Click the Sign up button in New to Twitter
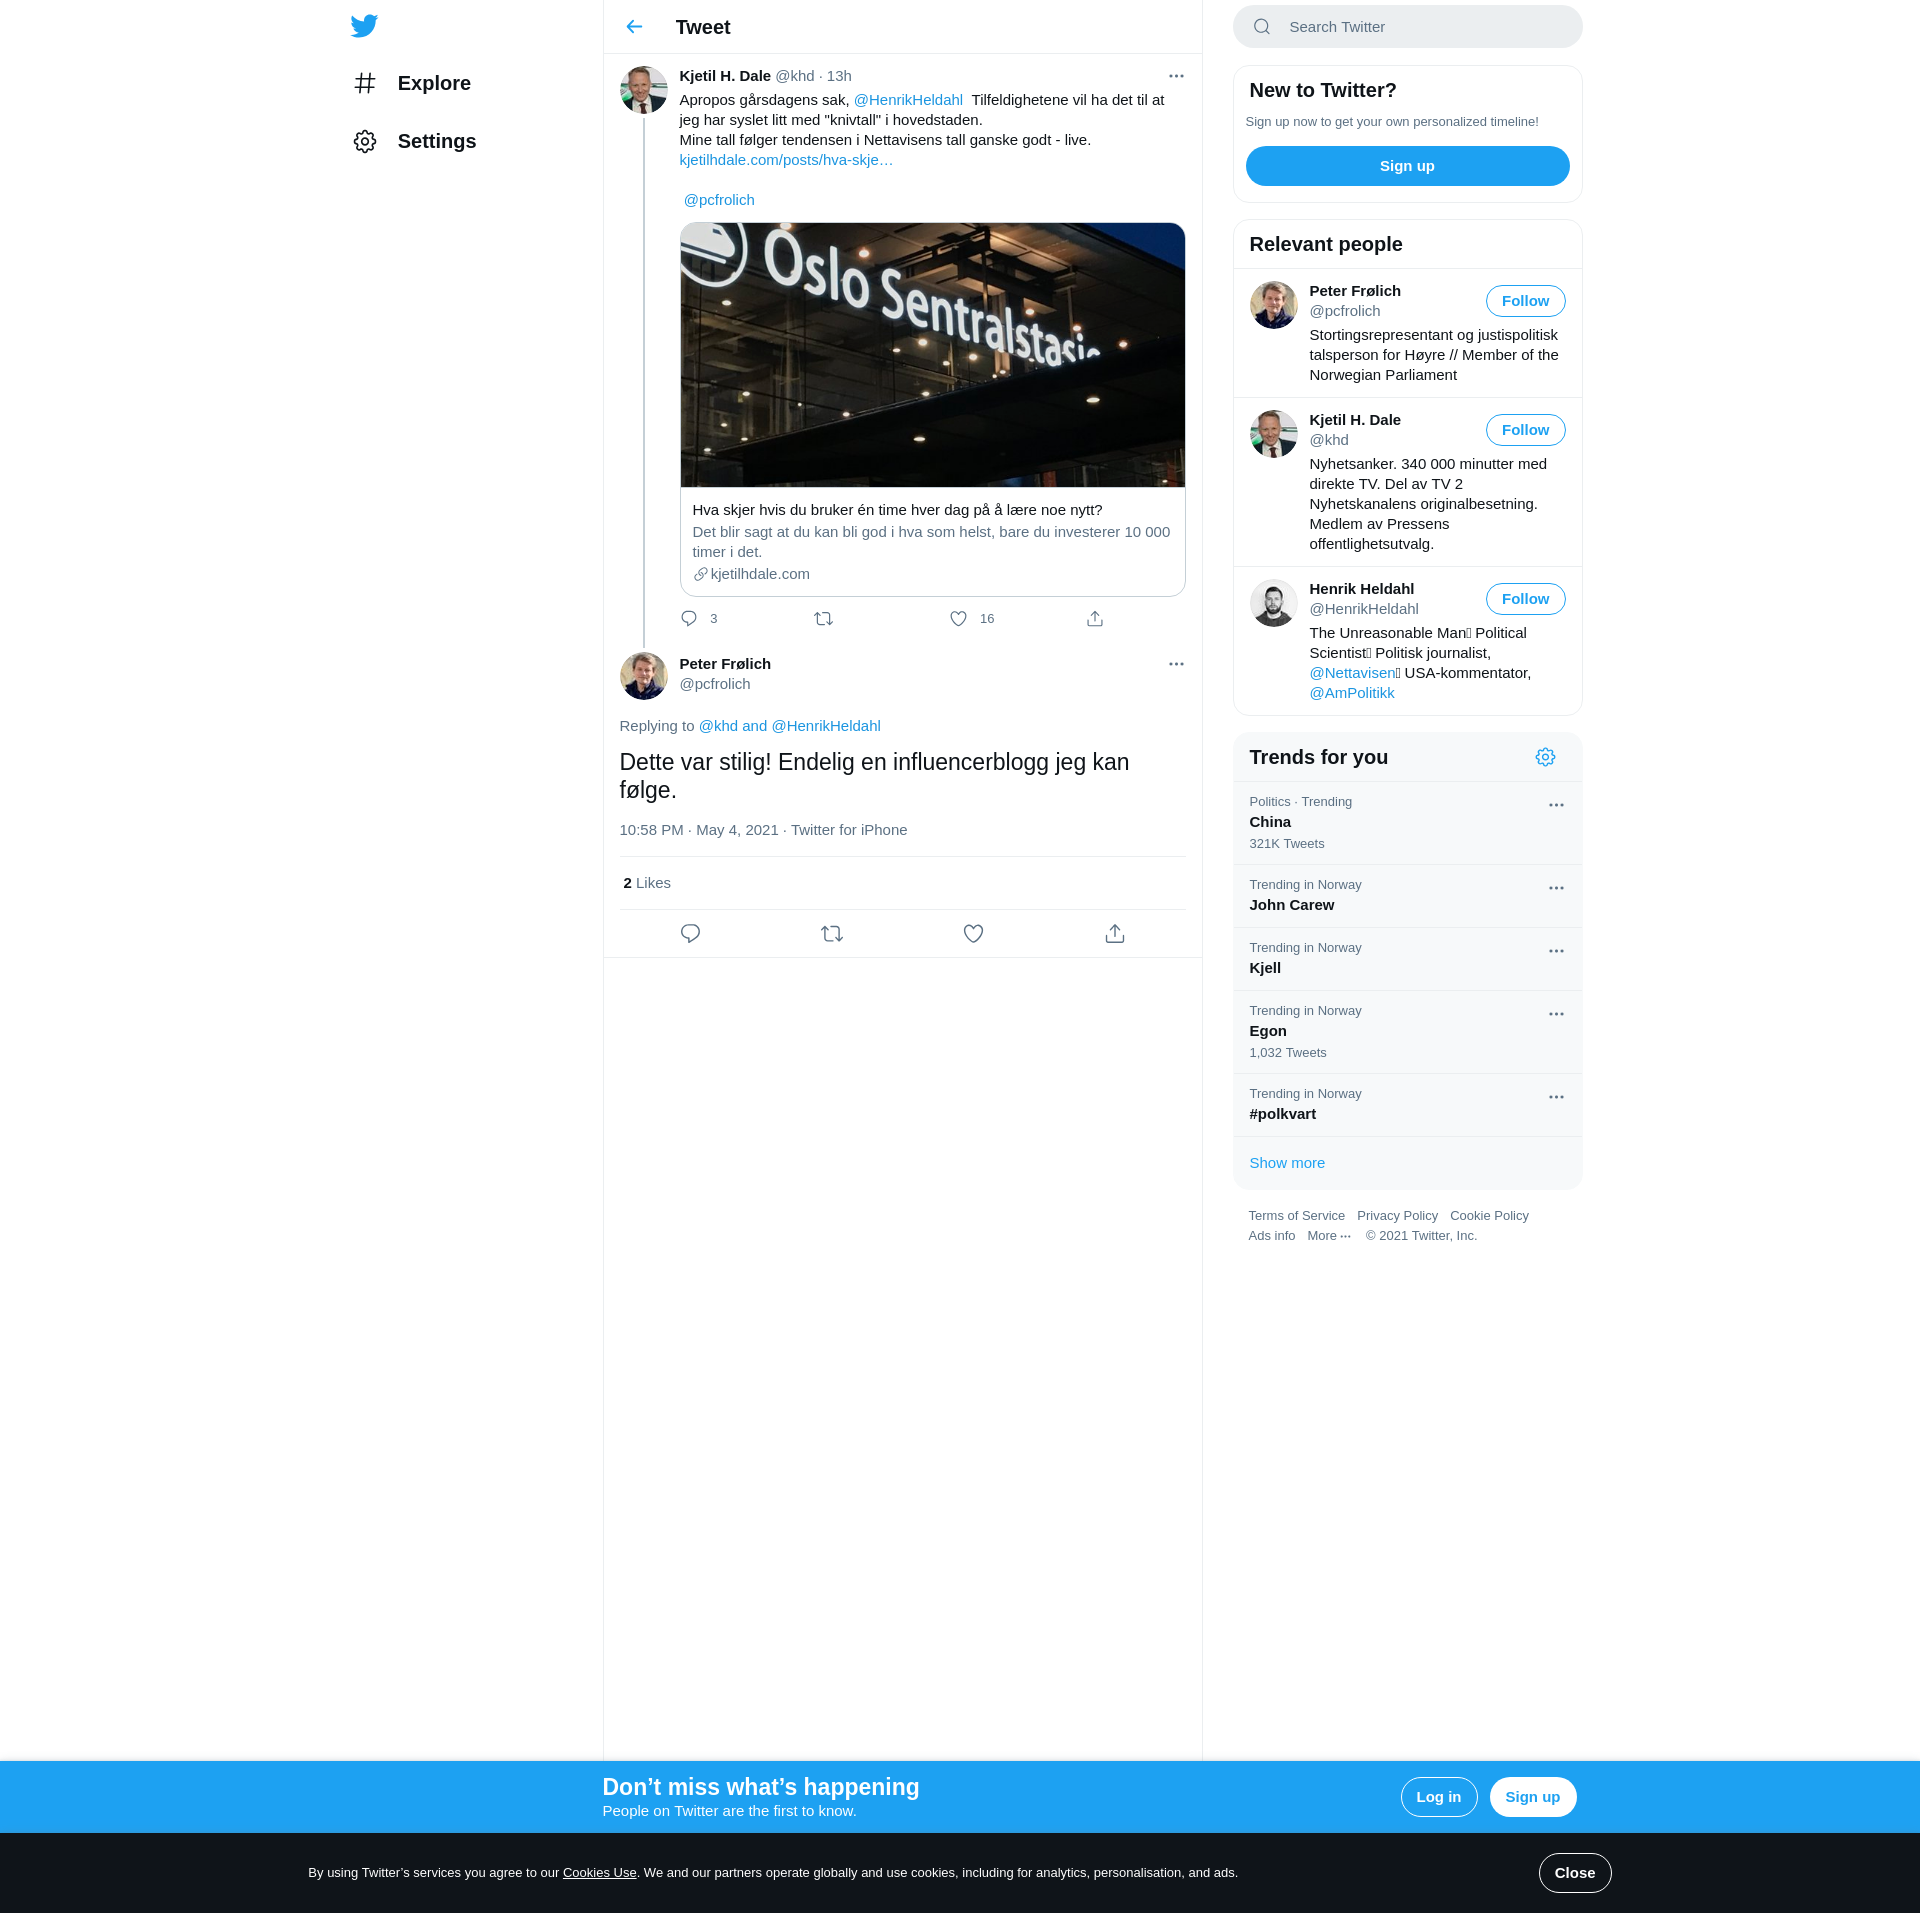Image resolution: width=1920 pixels, height=1913 pixels. [1407, 166]
